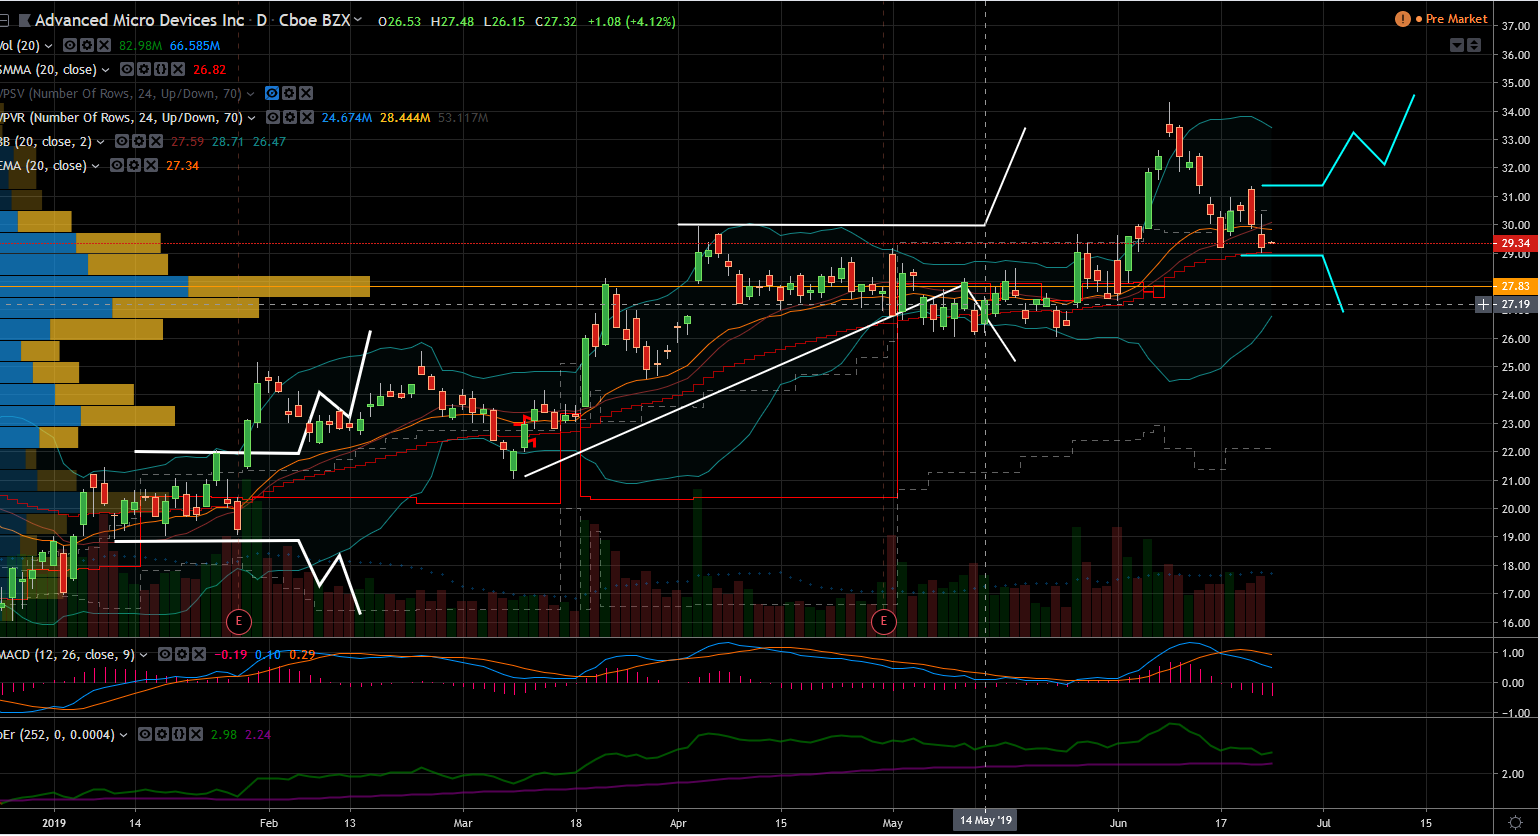This screenshot has width=1540, height=836.
Task: Remove the Vol (20) indicator
Action: pyautogui.click(x=103, y=45)
